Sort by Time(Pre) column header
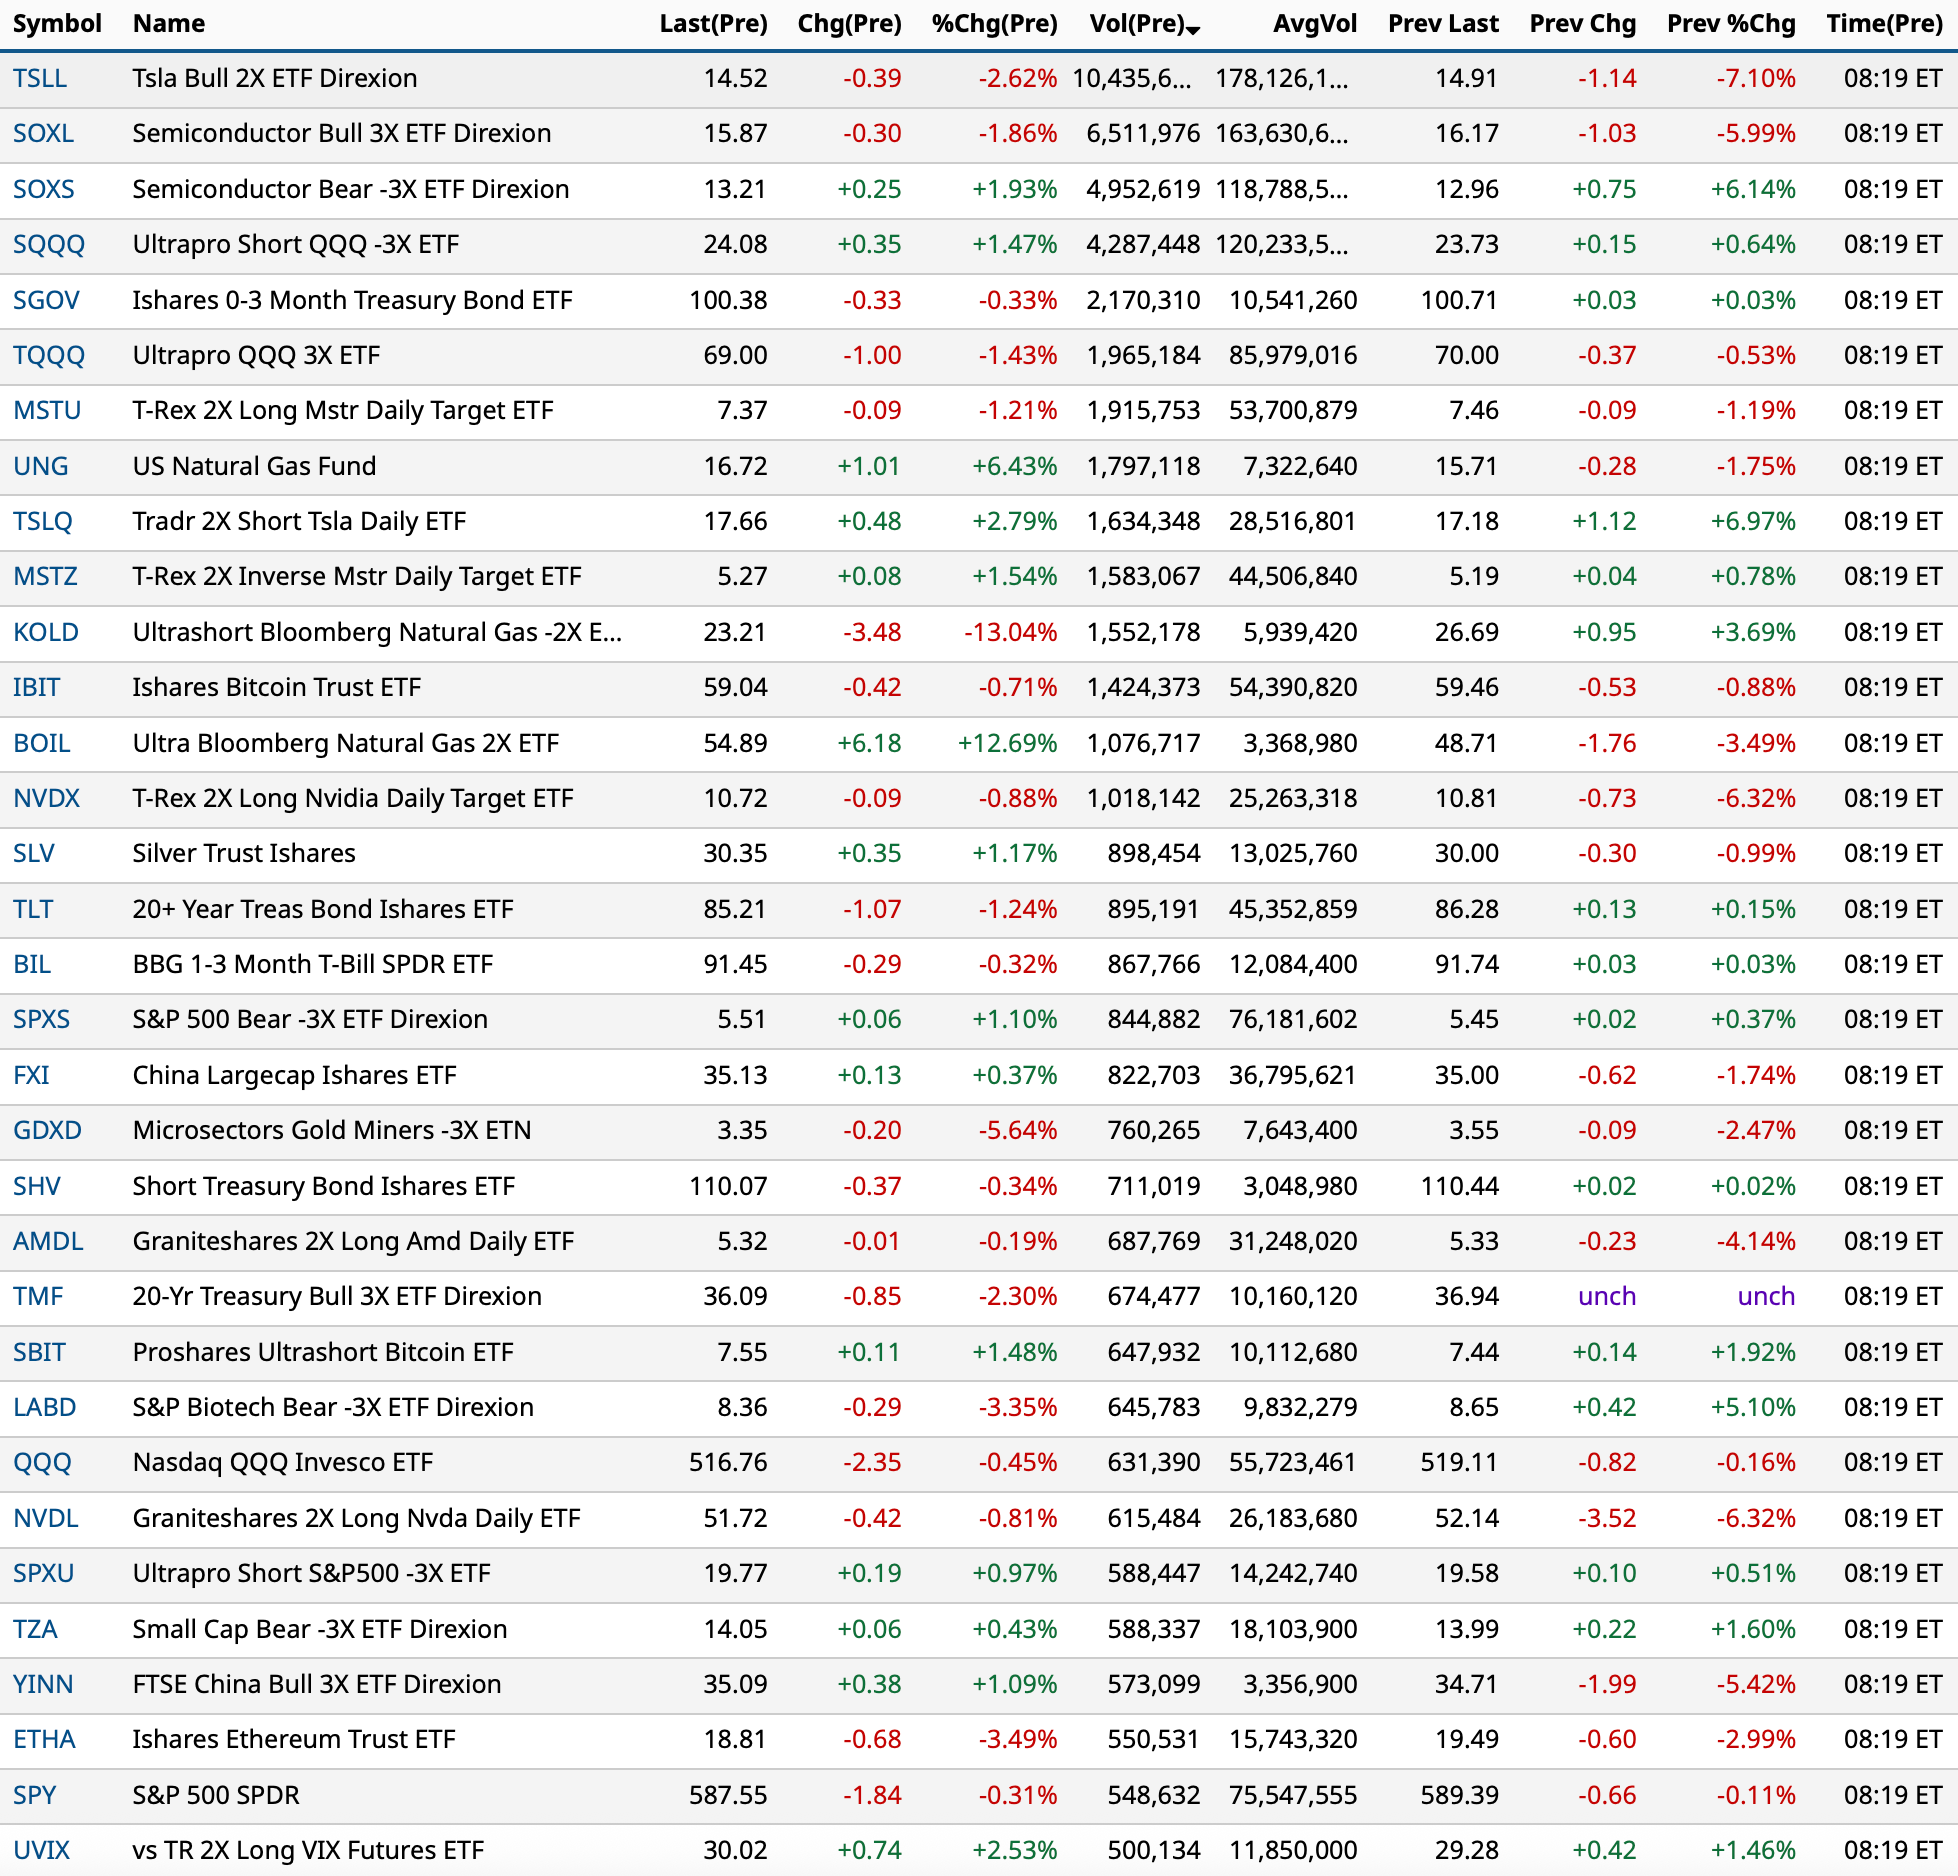The width and height of the screenshot is (1958, 1876). pos(1884,23)
